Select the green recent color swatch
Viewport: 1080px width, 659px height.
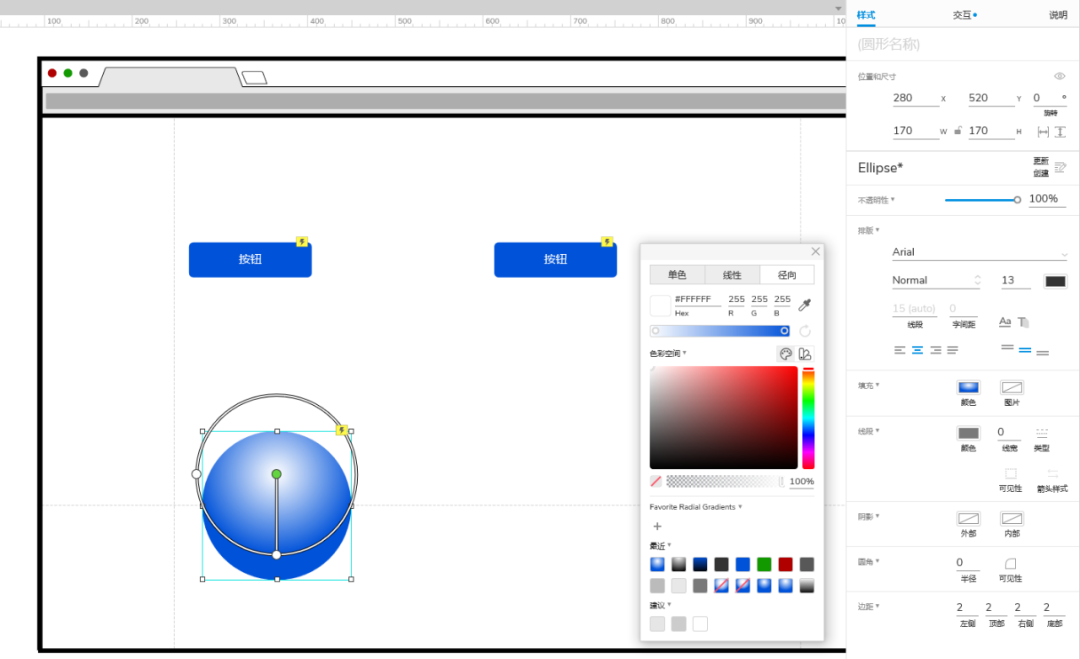click(764, 565)
